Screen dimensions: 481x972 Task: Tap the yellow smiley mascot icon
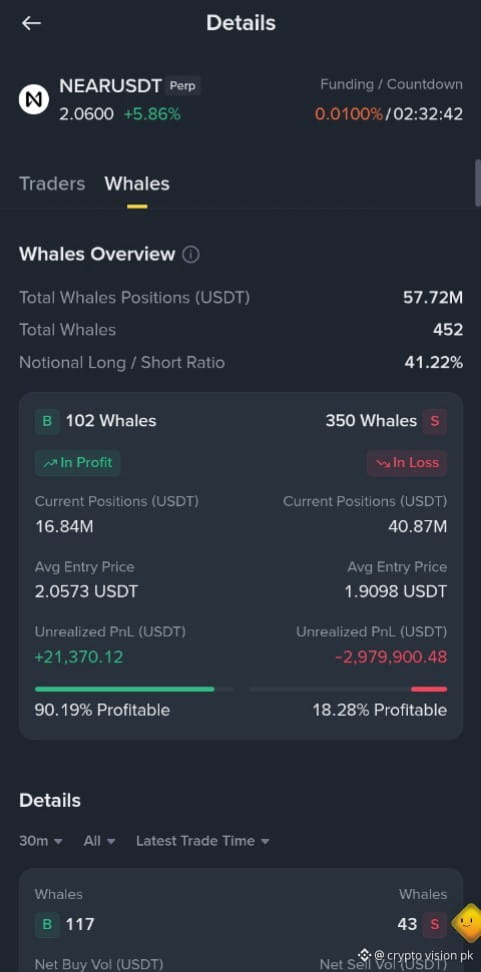point(467,923)
